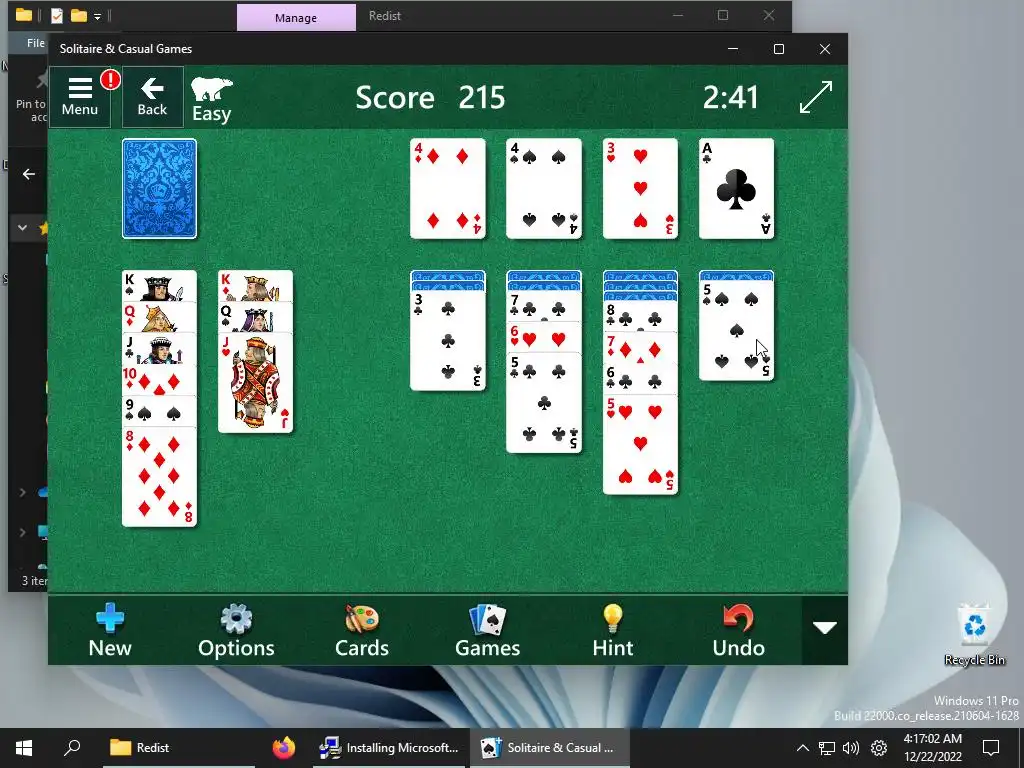Select the 8 of diamonds in first column
The image size is (1024, 768).
(159, 477)
